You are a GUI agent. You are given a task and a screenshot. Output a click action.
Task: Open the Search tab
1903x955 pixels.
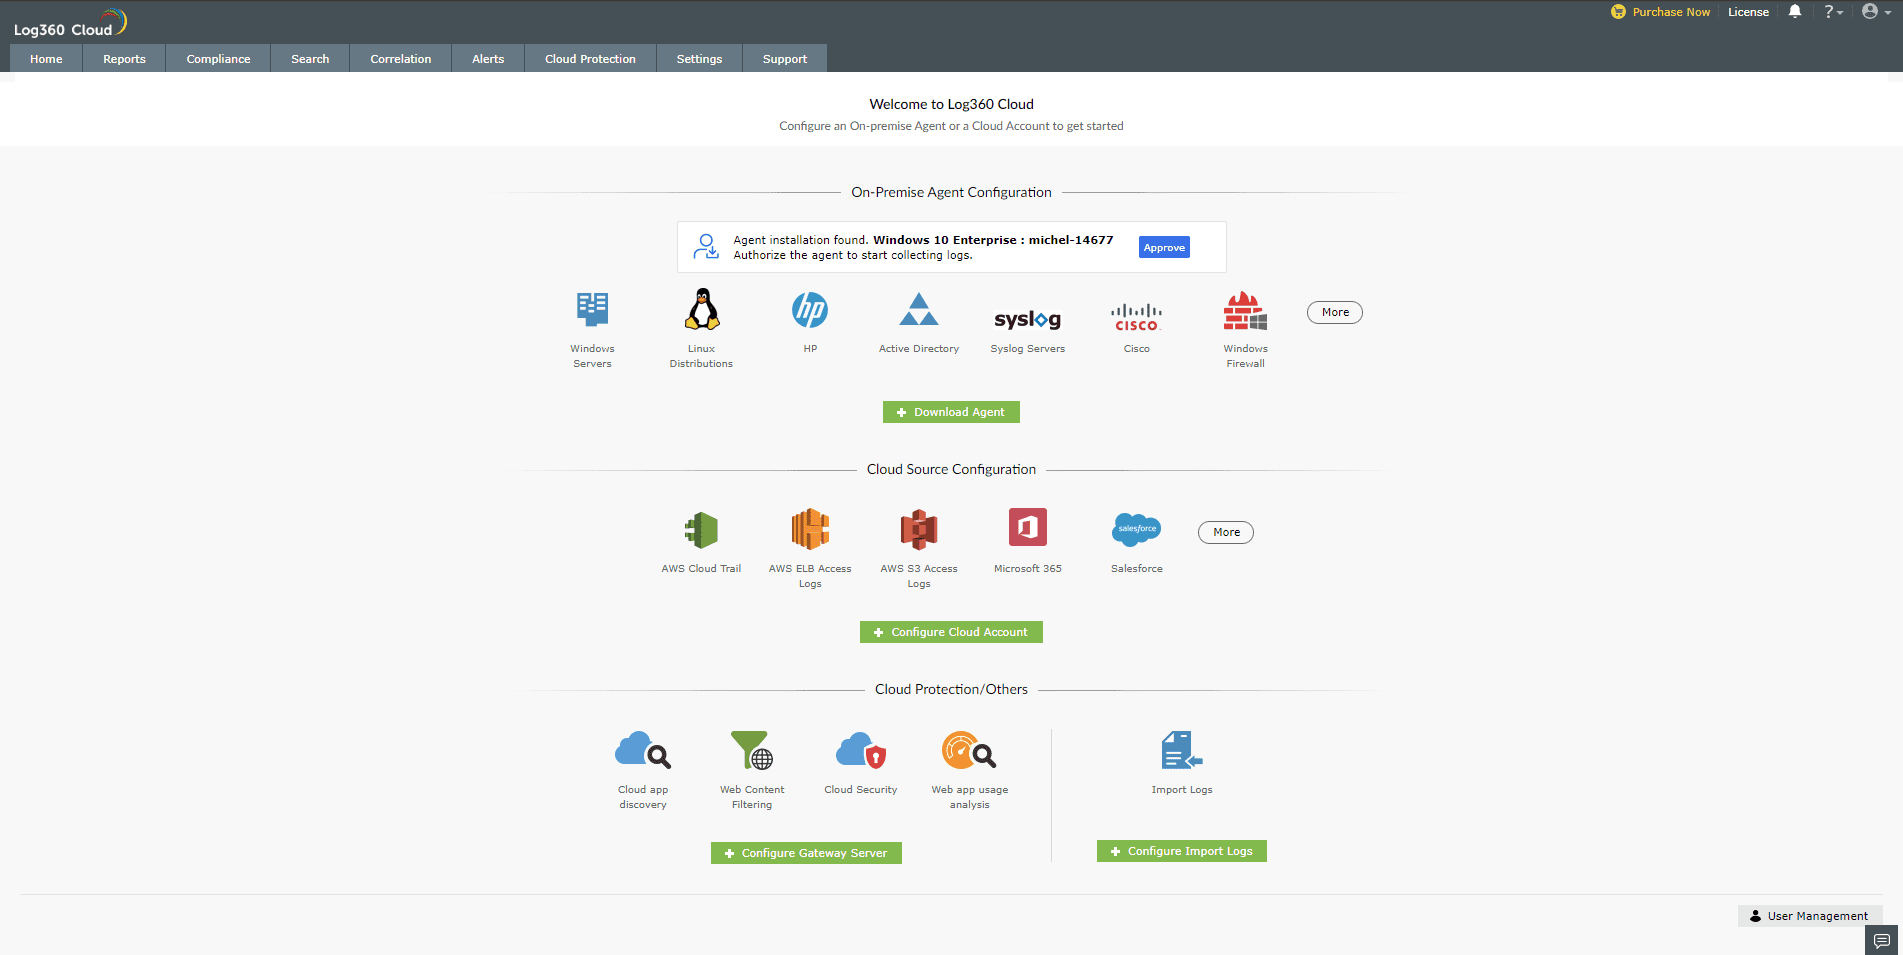click(310, 59)
